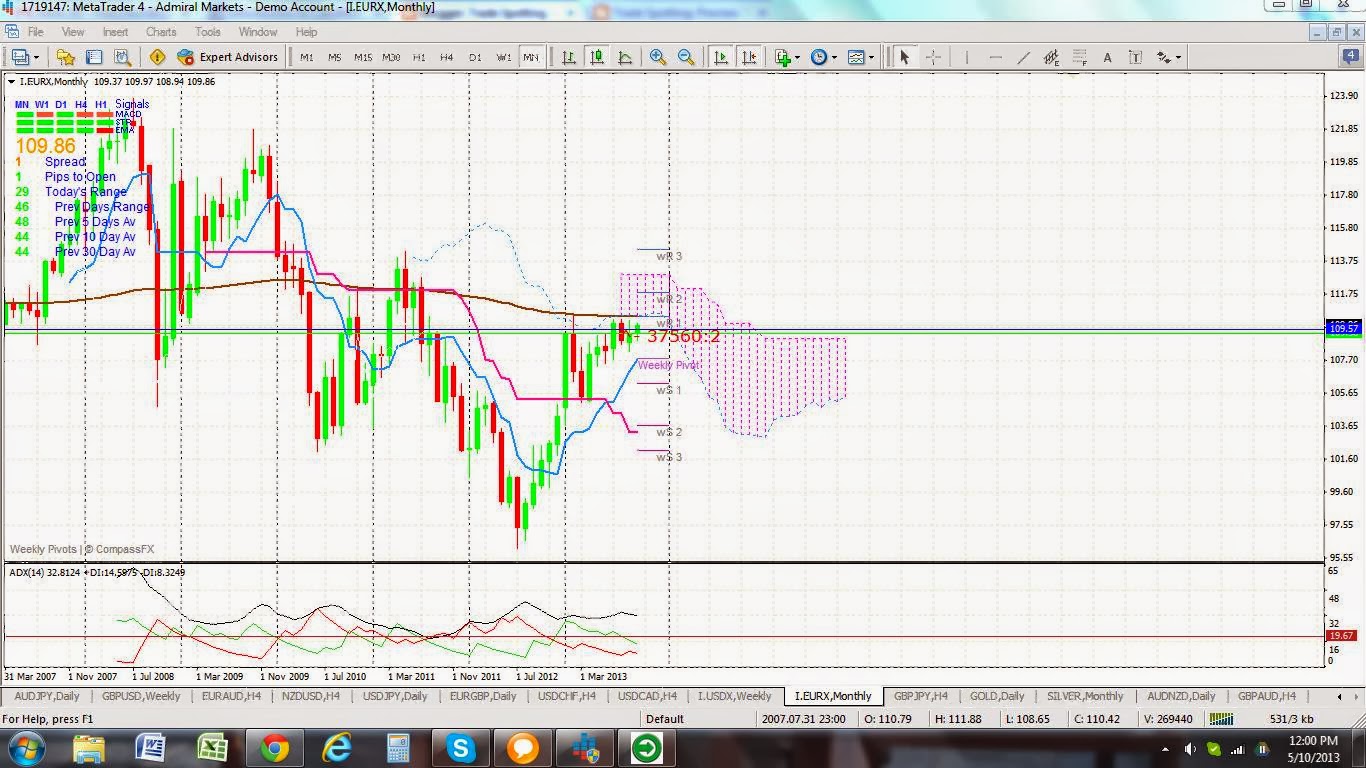This screenshot has height=768, width=1366.
Task: Expand the New Chart dropdown arrow
Action: tap(36, 57)
